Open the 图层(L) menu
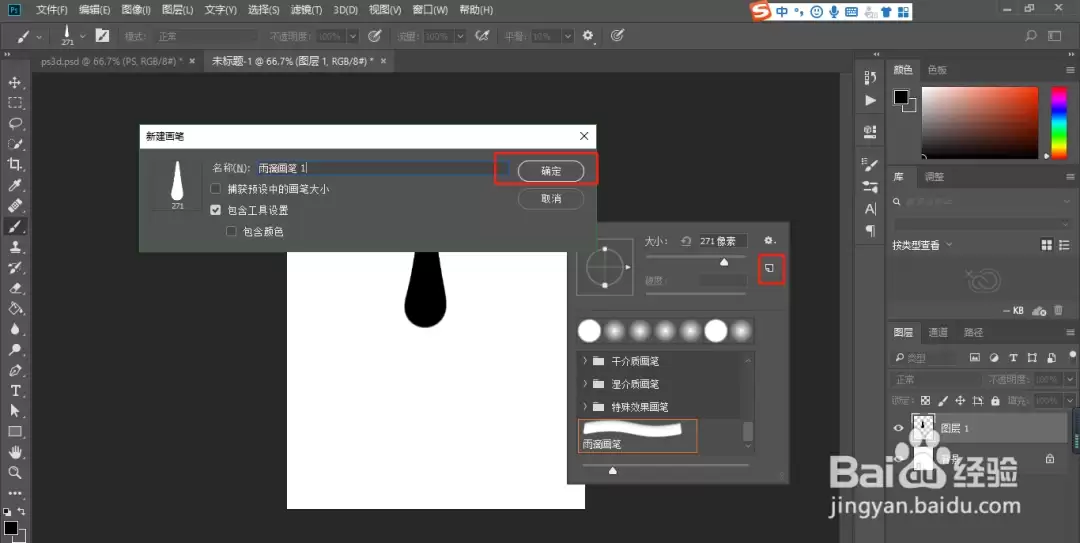This screenshot has height=543, width=1080. pyautogui.click(x=177, y=10)
